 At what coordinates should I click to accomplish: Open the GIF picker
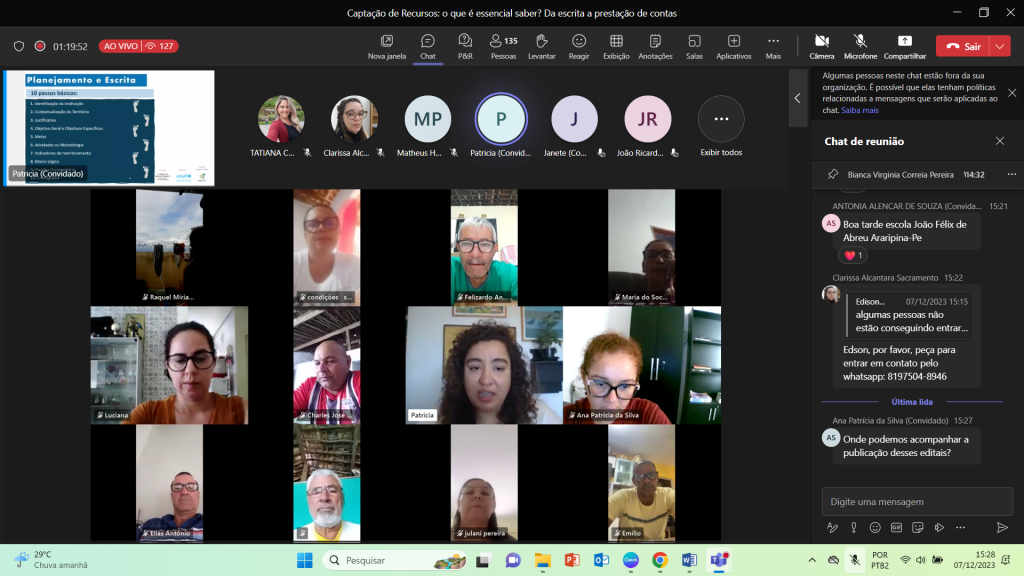click(x=896, y=528)
